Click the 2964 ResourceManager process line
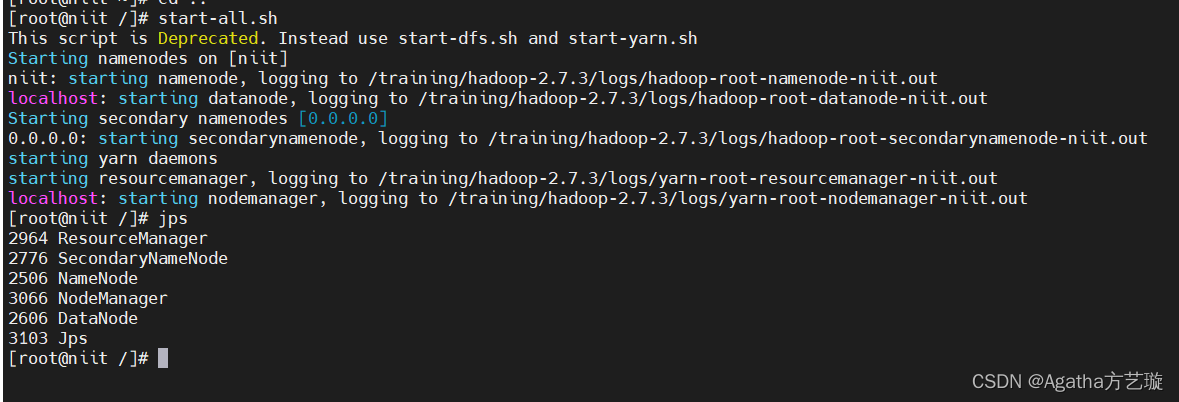The image size is (1179, 402). point(107,238)
